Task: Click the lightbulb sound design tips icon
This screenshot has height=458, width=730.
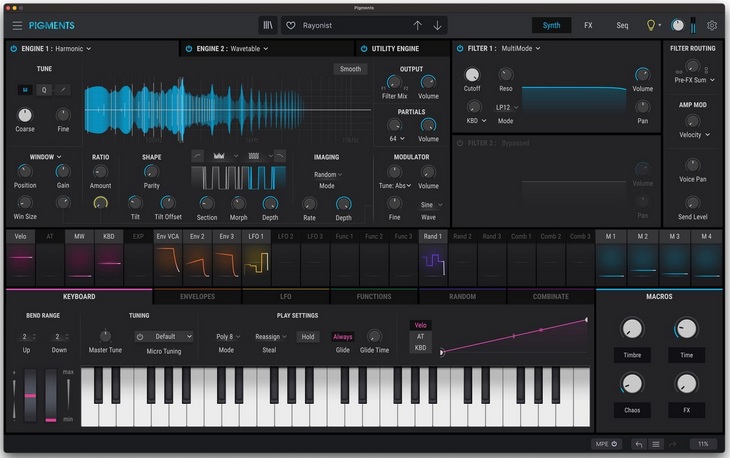Action: tap(651, 26)
